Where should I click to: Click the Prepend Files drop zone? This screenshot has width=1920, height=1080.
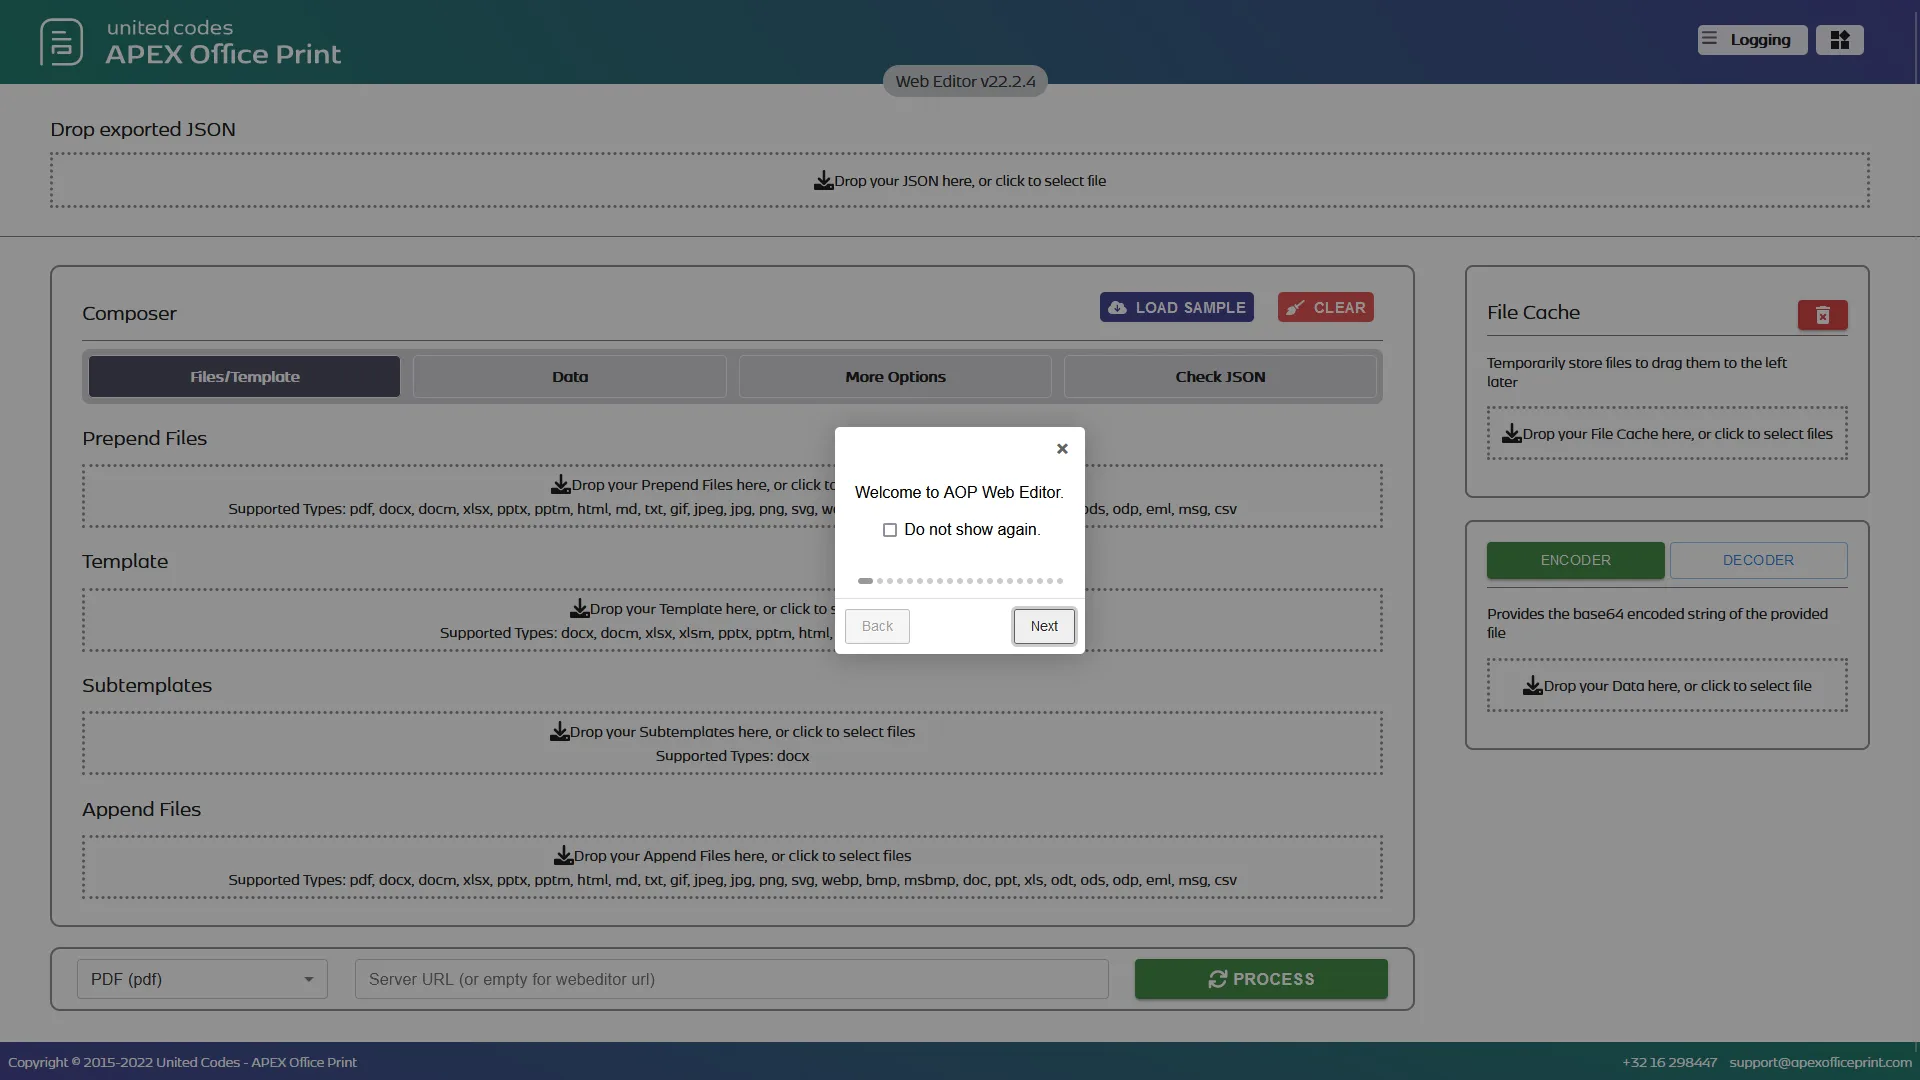(x=732, y=496)
